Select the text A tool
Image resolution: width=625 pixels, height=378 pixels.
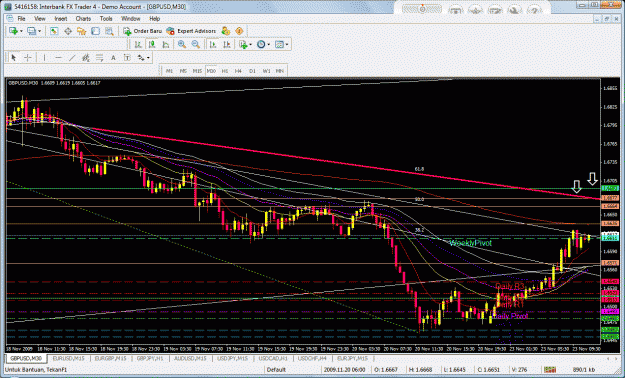tap(113, 58)
